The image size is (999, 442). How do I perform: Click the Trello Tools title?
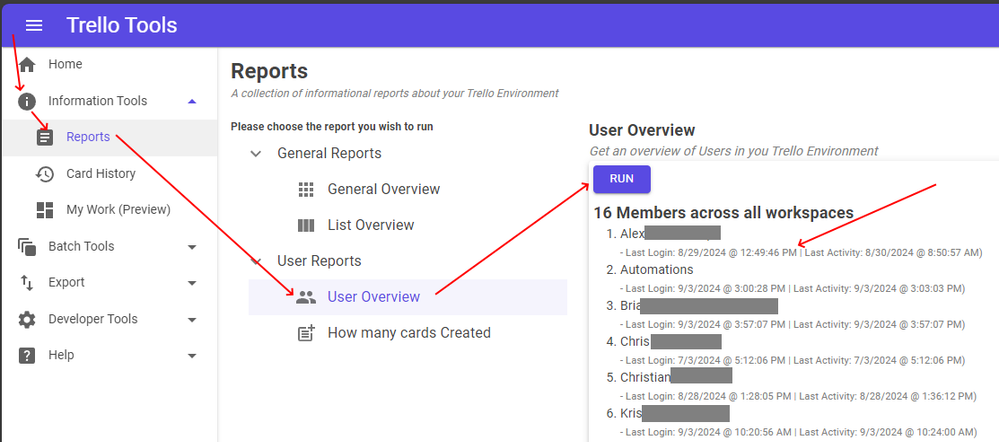122,25
